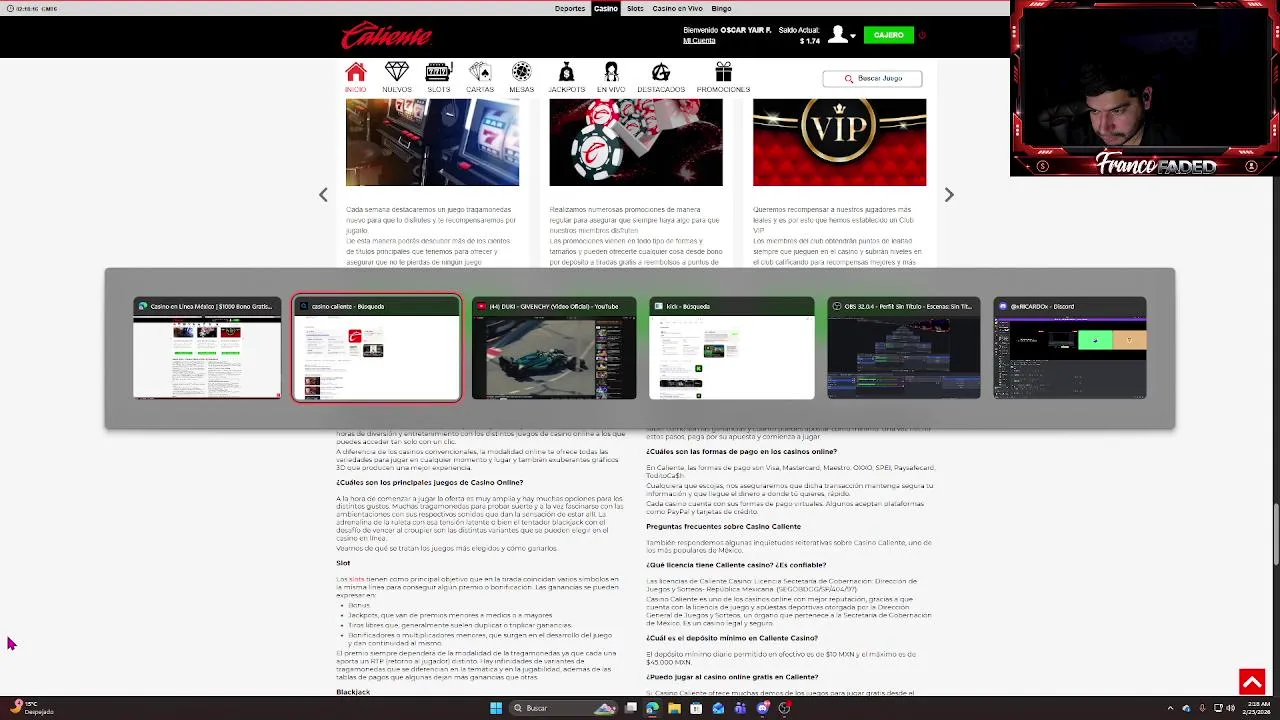Image resolution: width=1280 pixels, height=720 pixels.
Task: Click the casino chips promotion image
Action: [636, 142]
